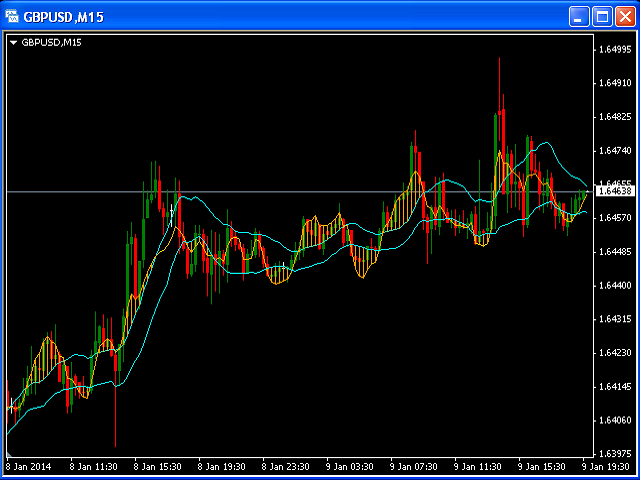Click the 1.64400 price axis label
Screen dimensions: 640x480
[x=615, y=285]
